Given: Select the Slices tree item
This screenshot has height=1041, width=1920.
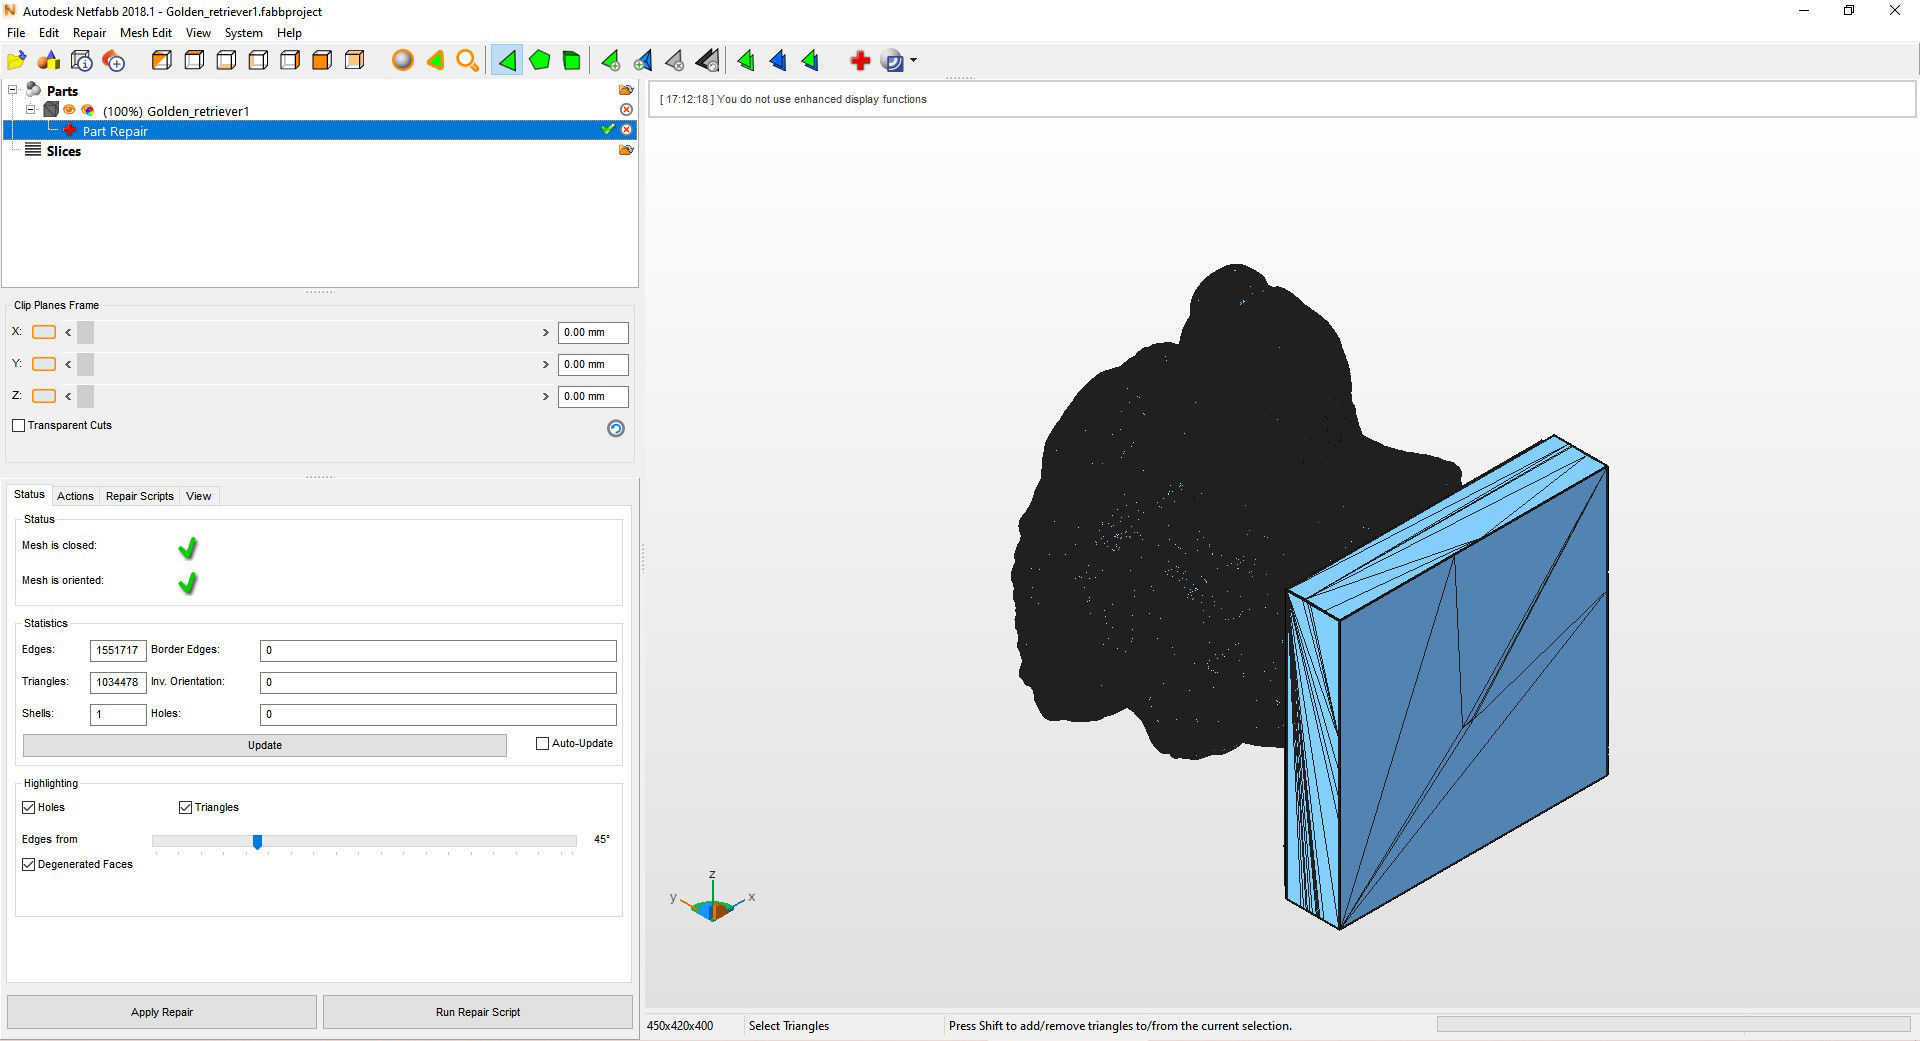Looking at the screenshot, I should (x=63, y=151).
